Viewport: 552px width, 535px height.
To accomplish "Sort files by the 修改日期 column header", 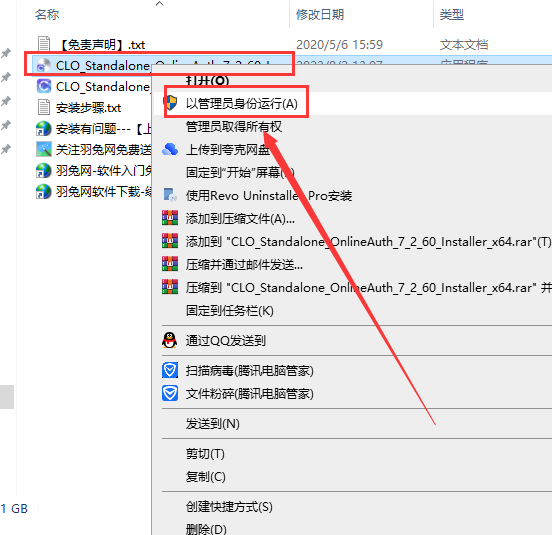I will 320,14.
